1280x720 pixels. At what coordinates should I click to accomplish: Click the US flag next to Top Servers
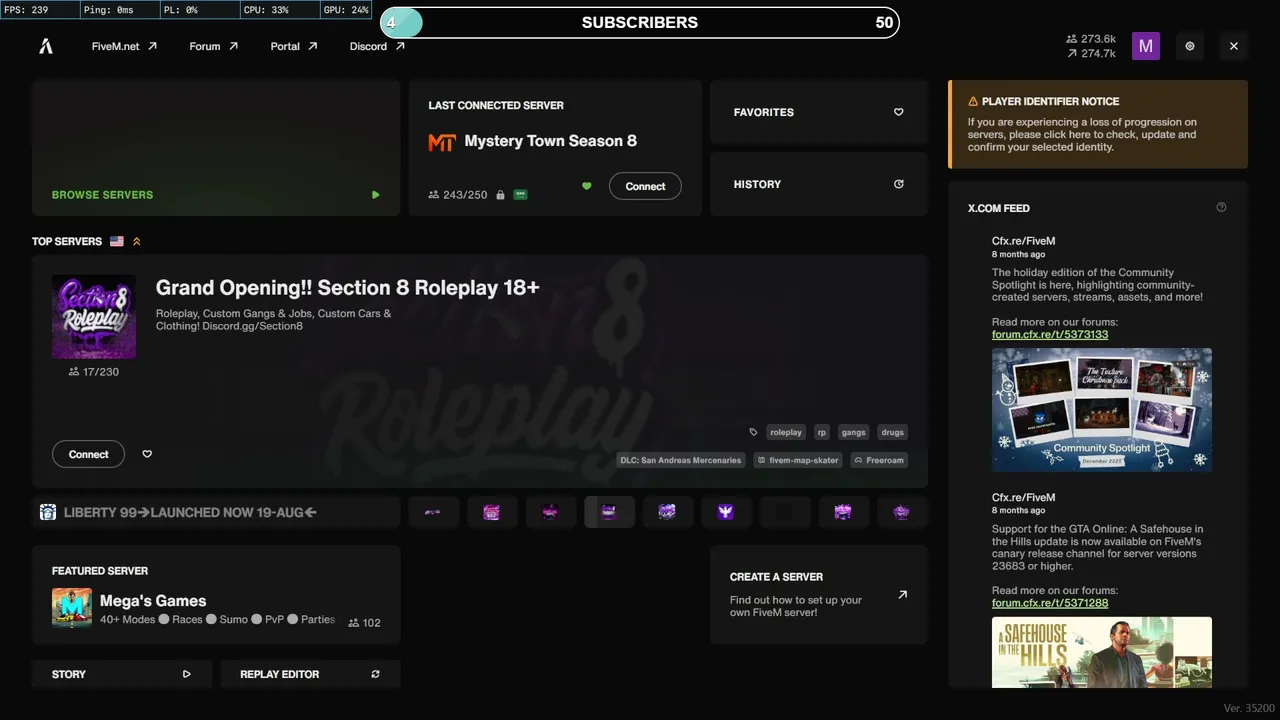(117, 241)
